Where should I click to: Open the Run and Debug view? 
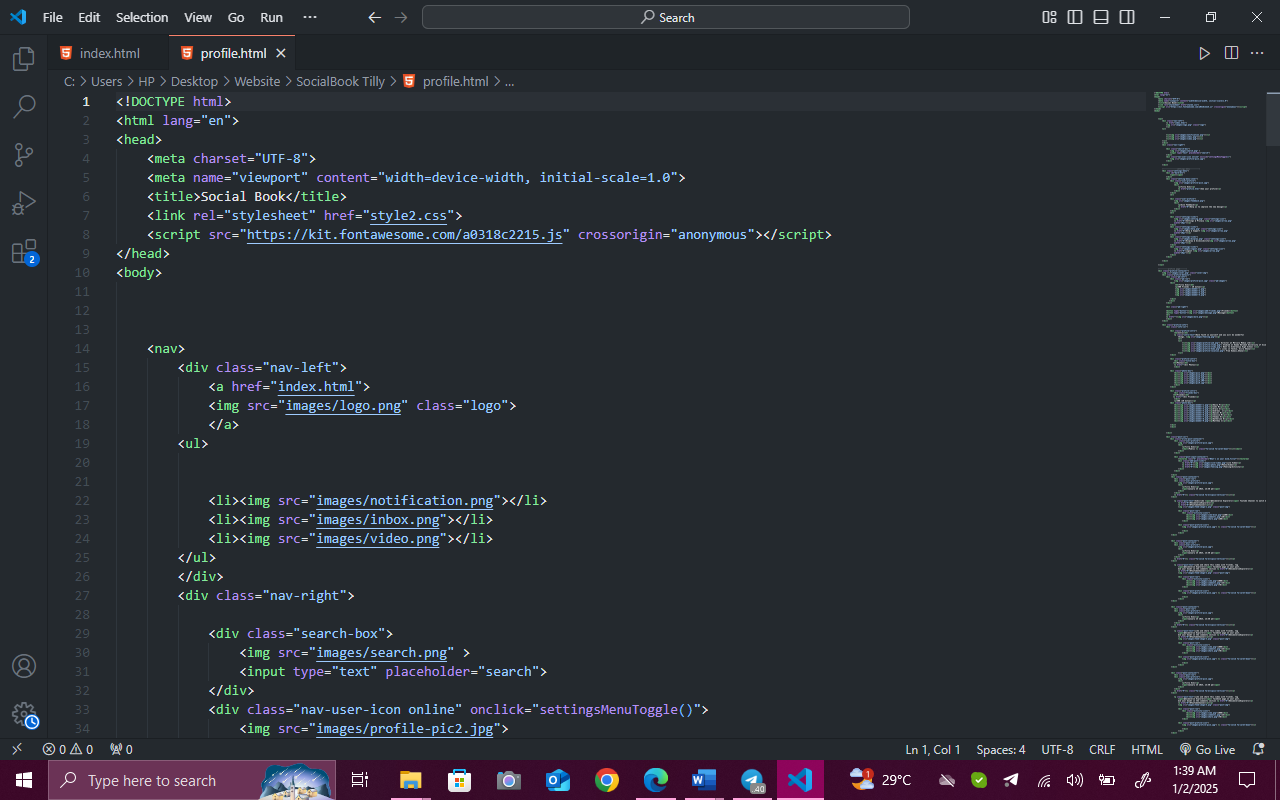[24, 203]
